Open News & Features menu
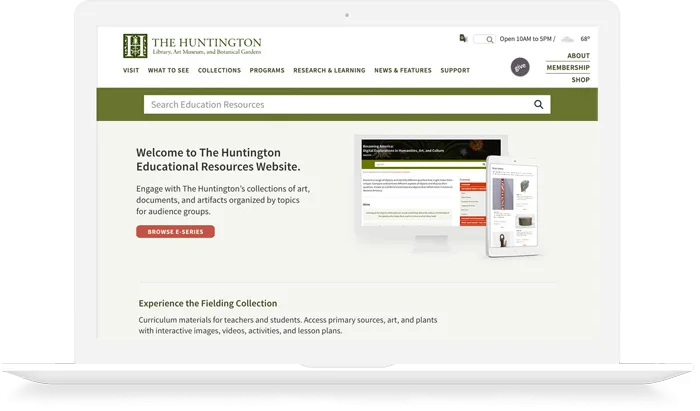The width and height of the screenshot is (700, 411). [x=403, y=71]
